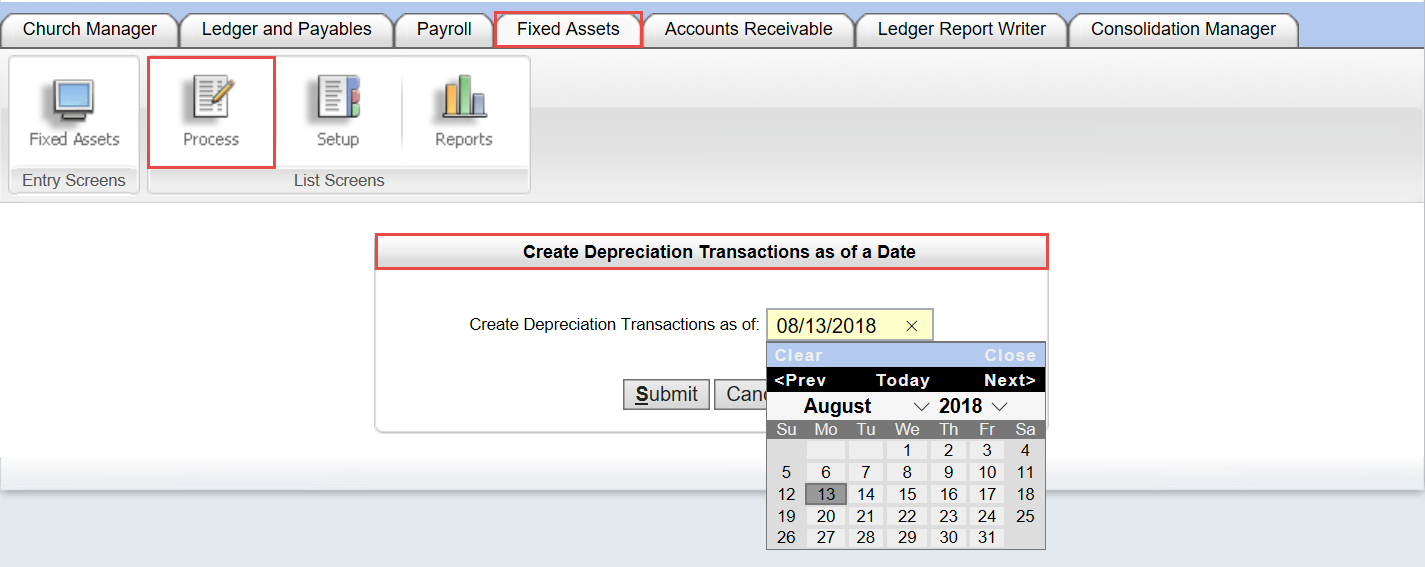Select August 5 in the calendar
This screenshot has width=1425, height=567.
[787, 473]
